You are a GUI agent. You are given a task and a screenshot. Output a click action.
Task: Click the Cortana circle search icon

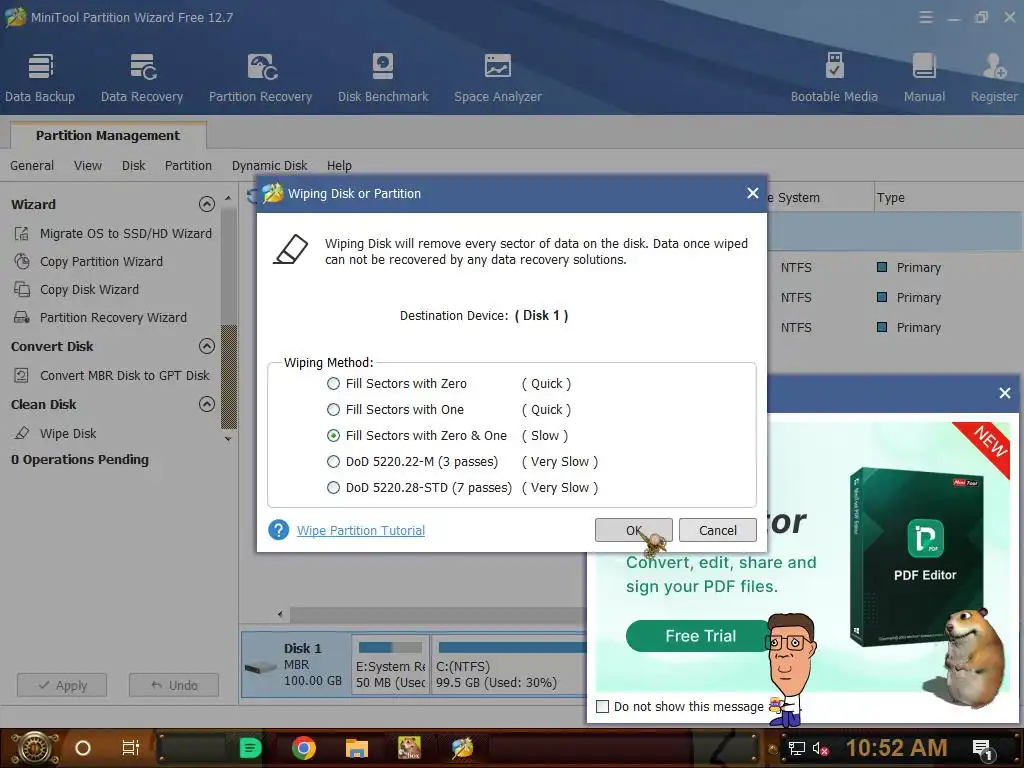(82, 748)
